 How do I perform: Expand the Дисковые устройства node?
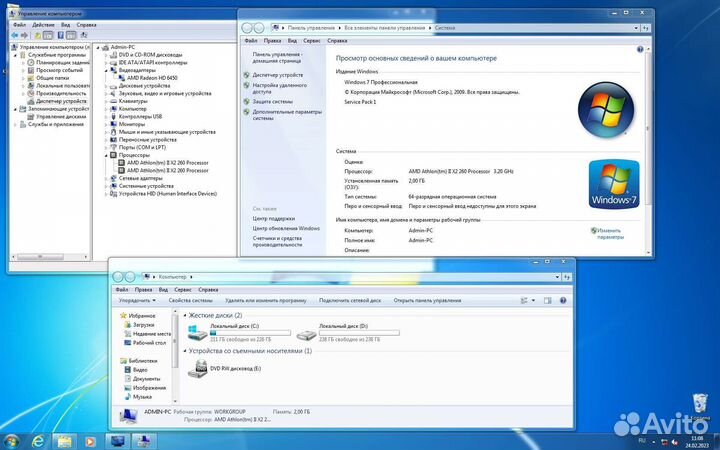pyautogui.click(x=106, y=86)
